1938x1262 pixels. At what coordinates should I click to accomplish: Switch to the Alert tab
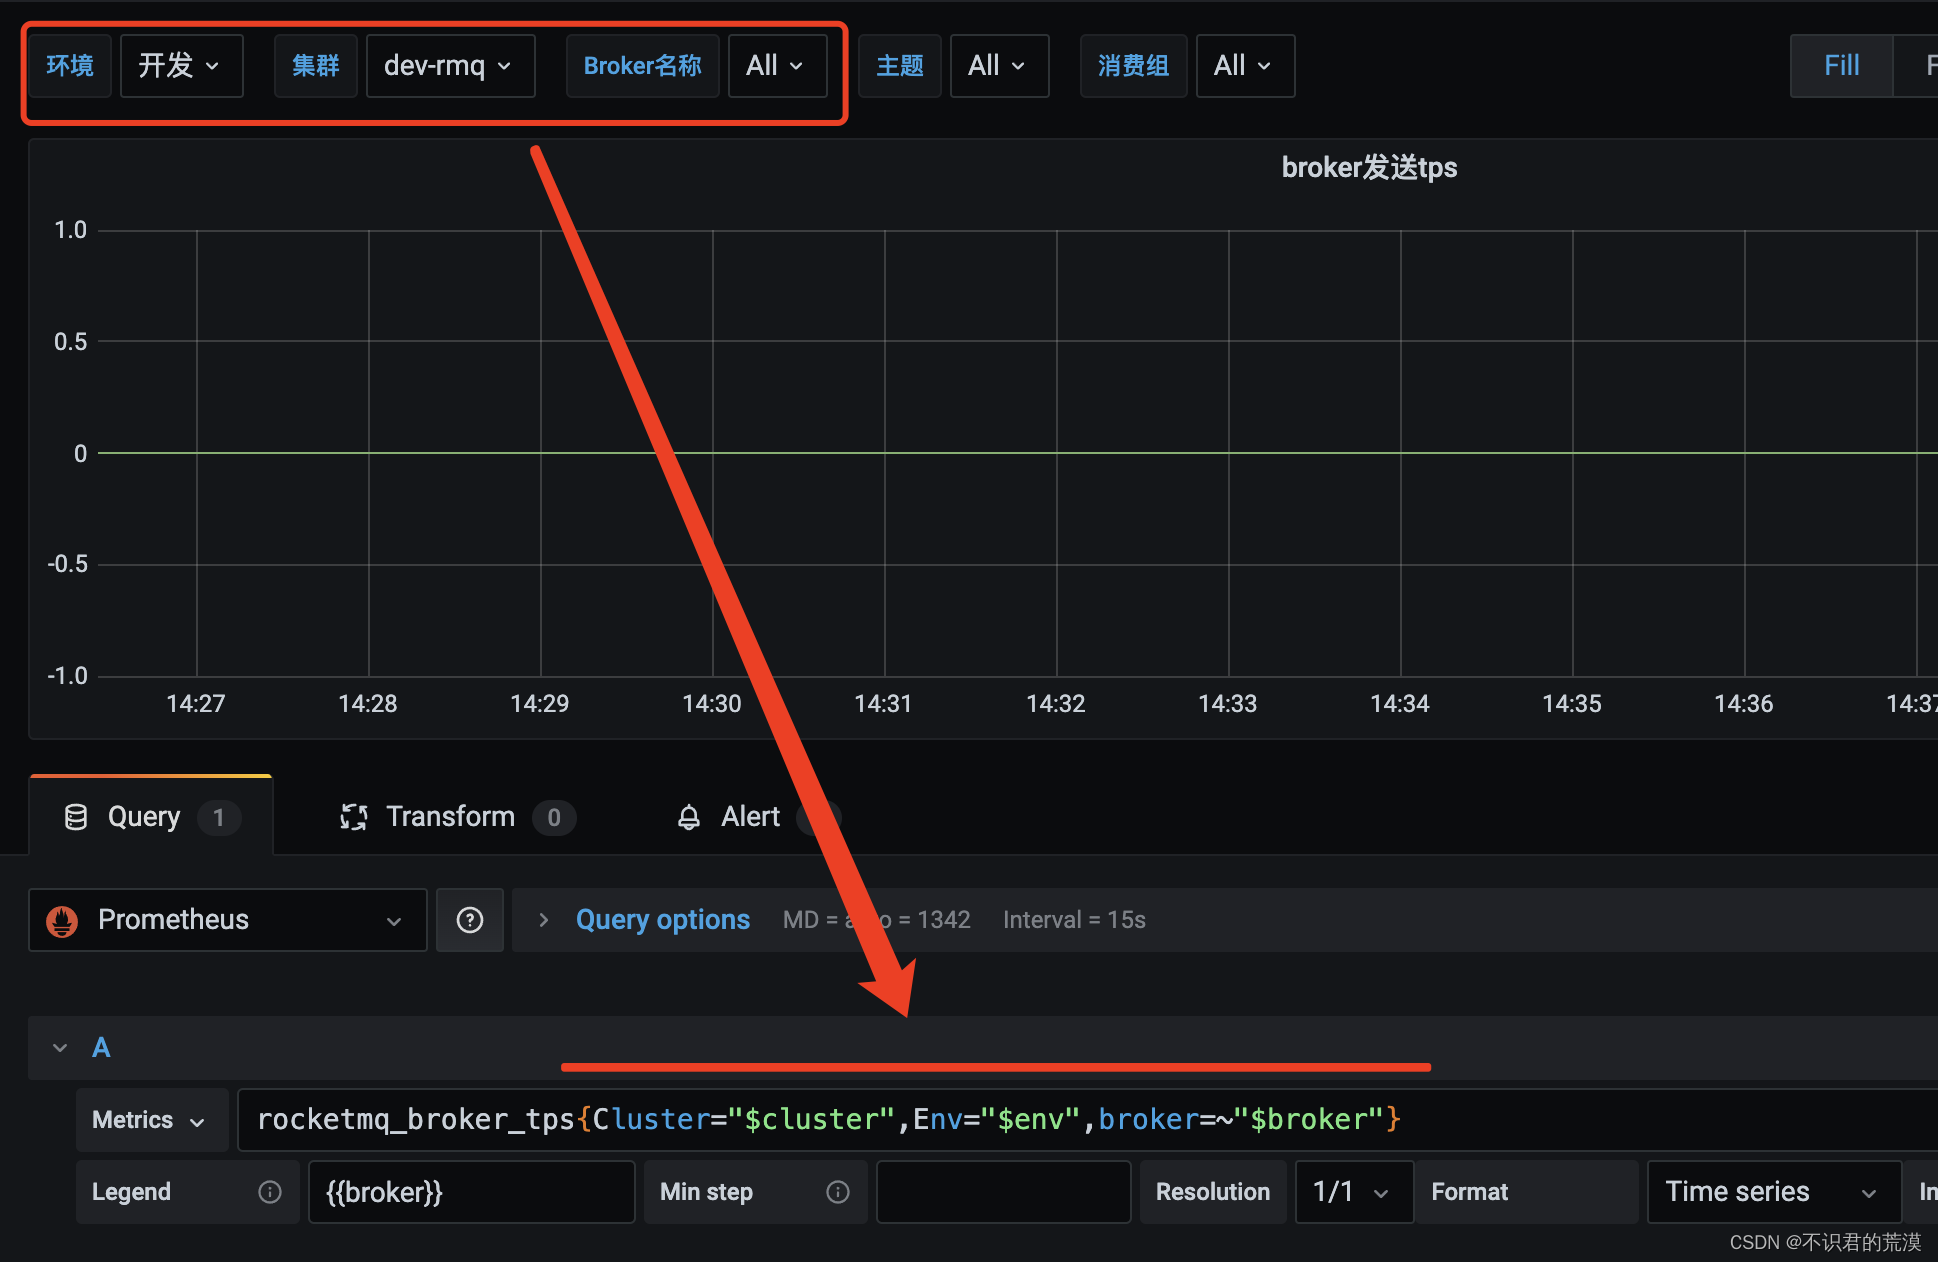(x=750, y=817)
